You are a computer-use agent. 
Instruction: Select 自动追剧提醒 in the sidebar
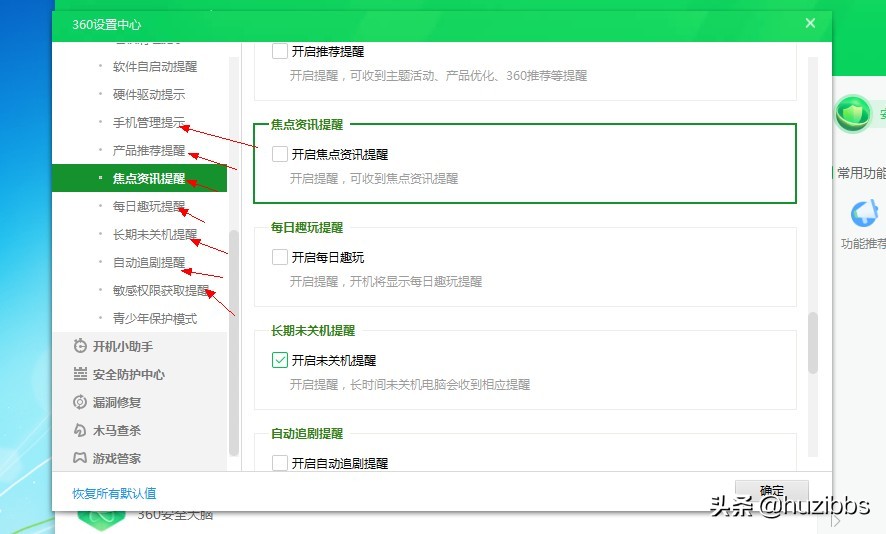pyautogui.click(x=149, y=263)
